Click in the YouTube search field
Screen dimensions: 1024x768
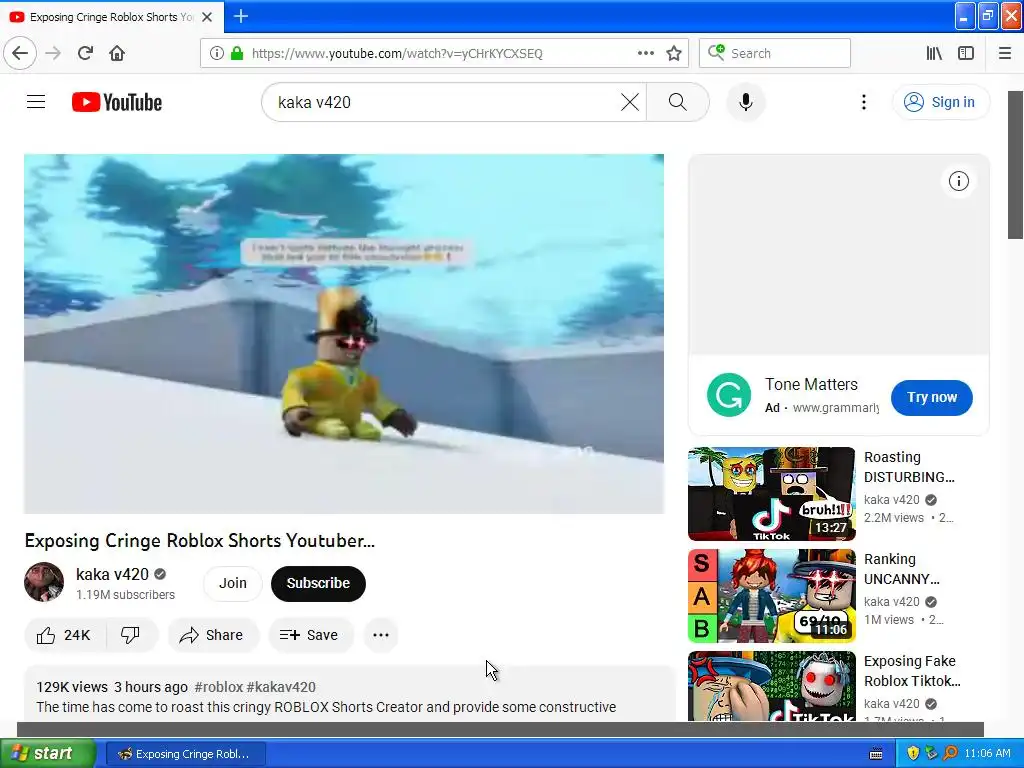tap(444, 102)
